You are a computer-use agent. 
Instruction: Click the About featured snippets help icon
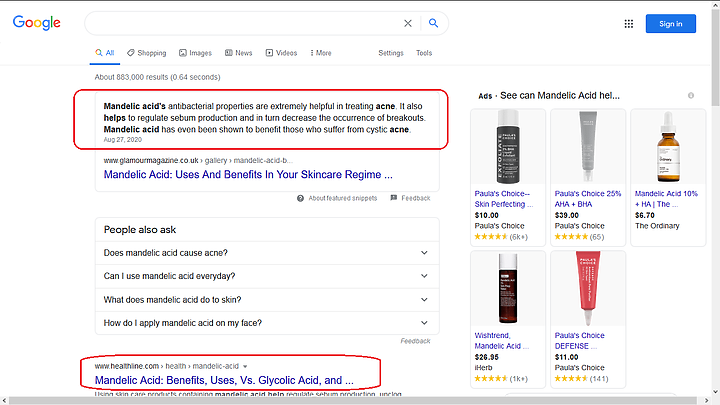pos(300,198)
